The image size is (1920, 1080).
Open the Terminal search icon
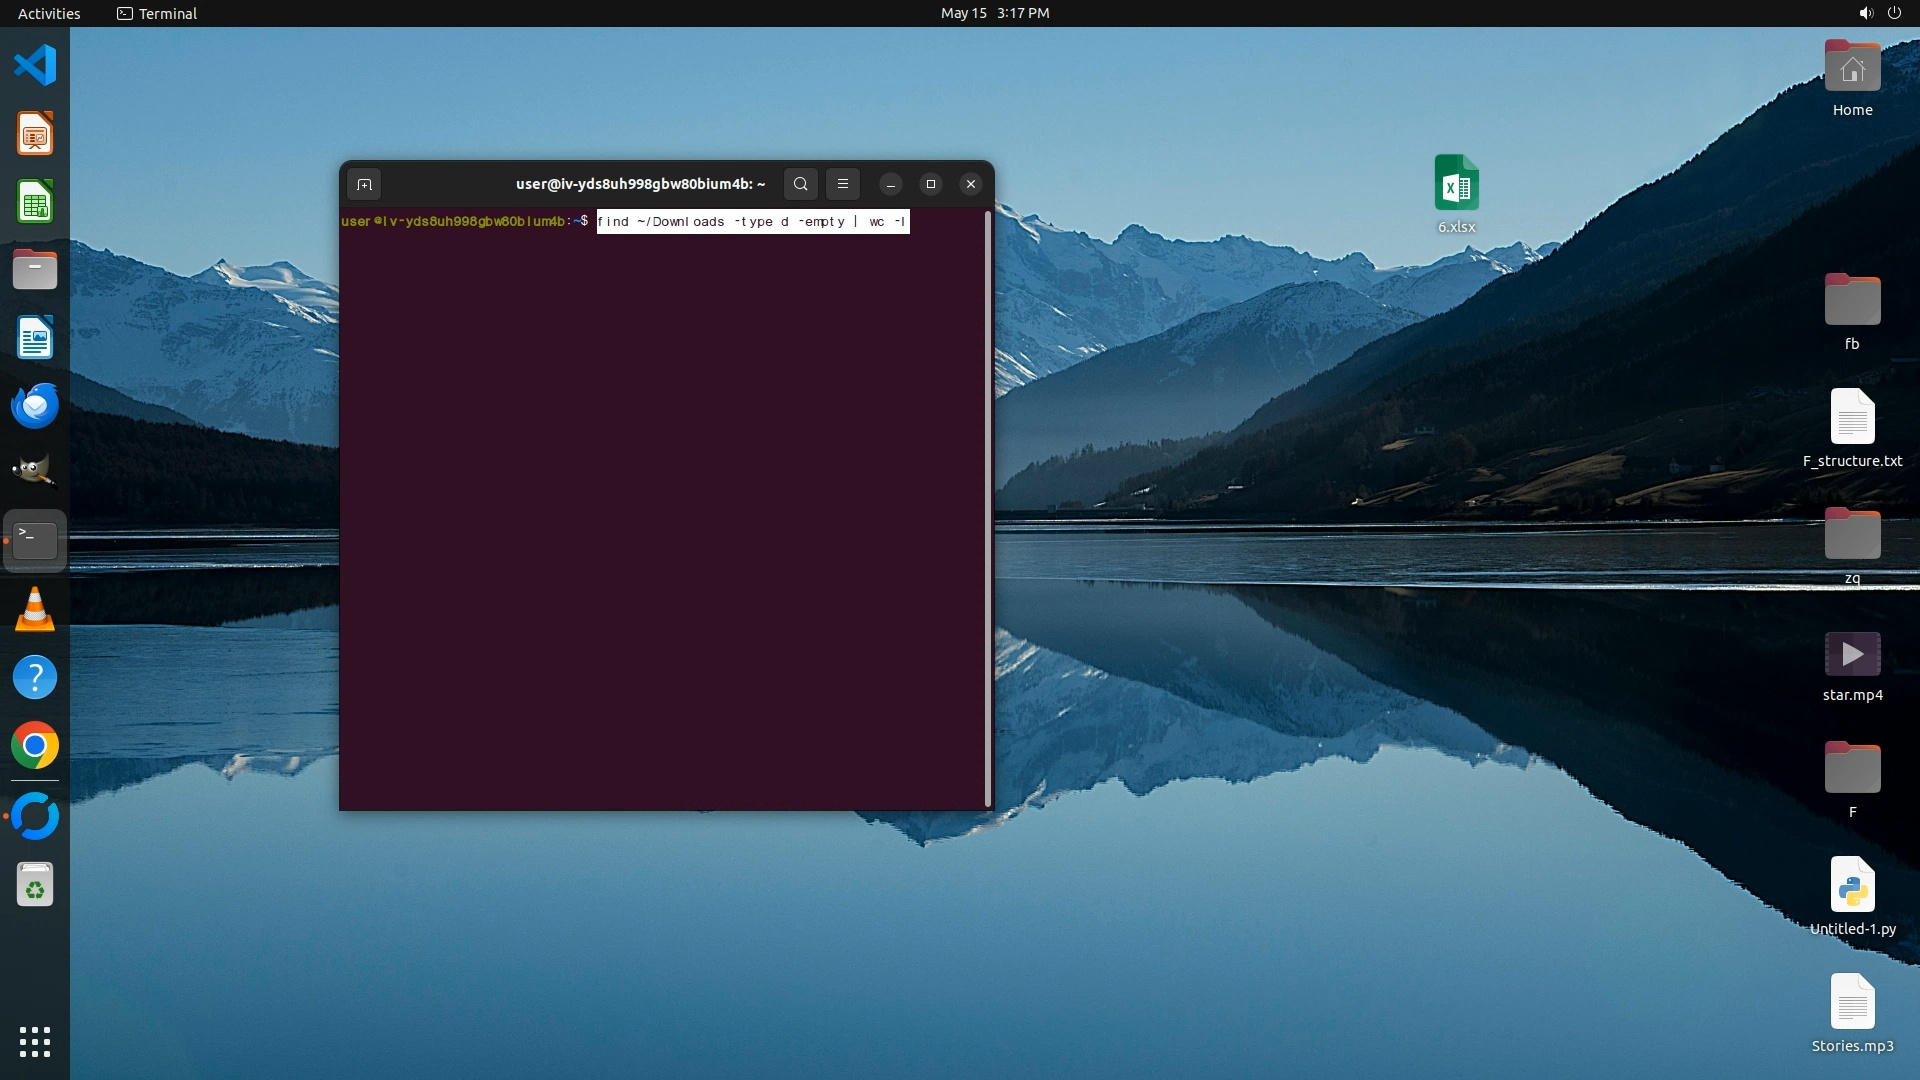[x=800, y=184]
